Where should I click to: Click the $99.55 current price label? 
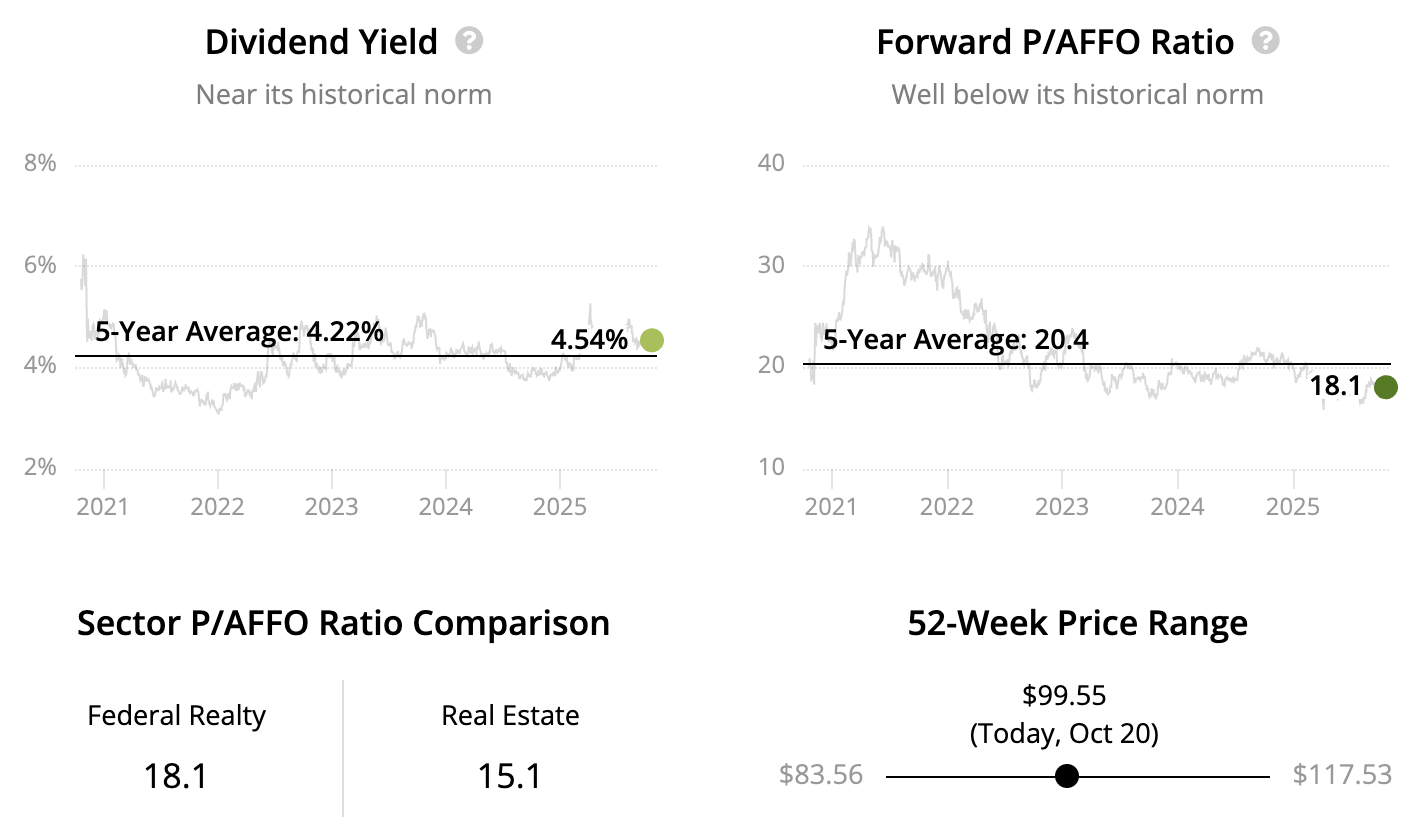(x=1064, y=695)
